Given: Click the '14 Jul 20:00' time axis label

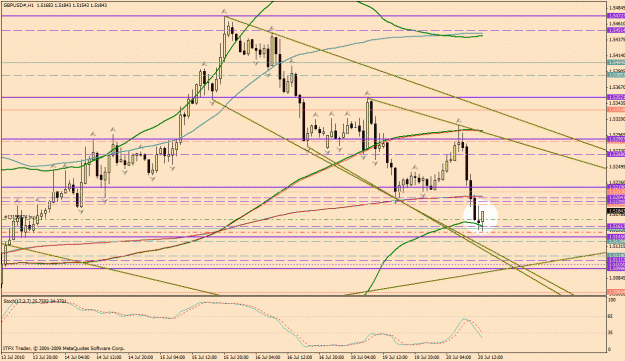Looking at the screenshot, I should point(140,357).
